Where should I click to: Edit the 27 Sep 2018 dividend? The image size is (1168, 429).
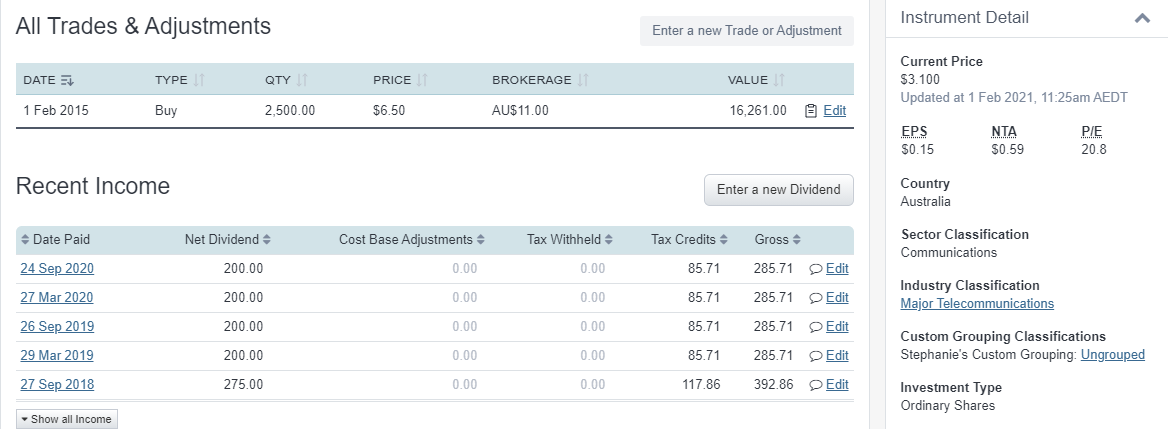pos(837,385)
